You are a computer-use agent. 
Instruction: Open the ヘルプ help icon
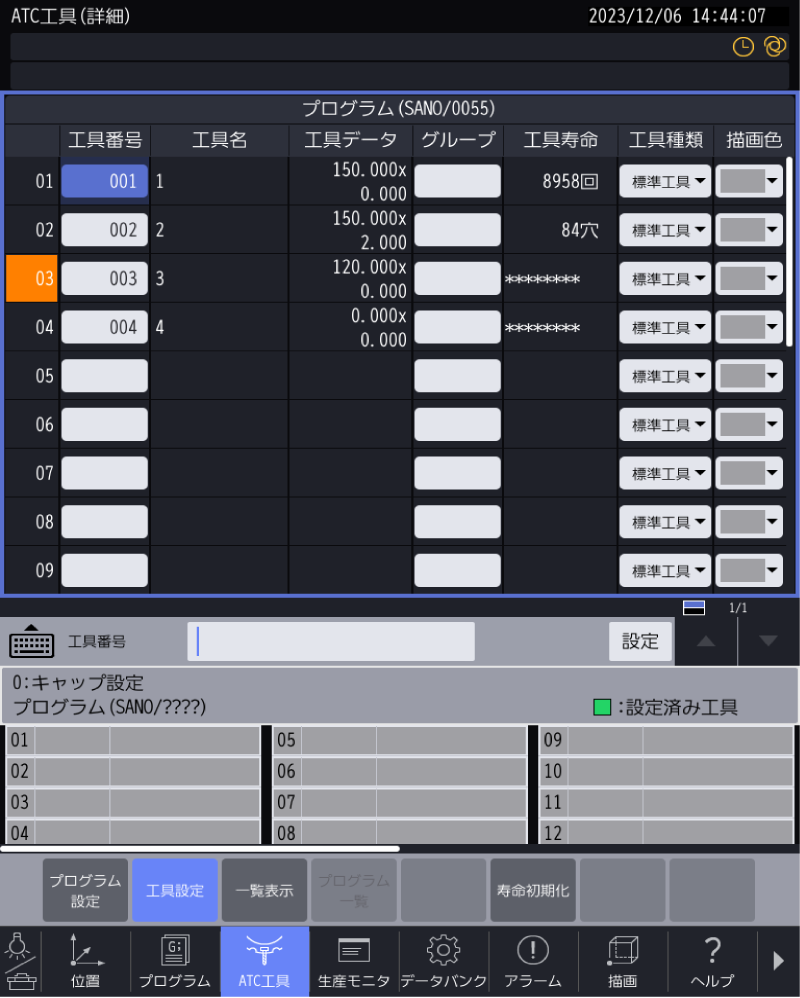point(710,961)
